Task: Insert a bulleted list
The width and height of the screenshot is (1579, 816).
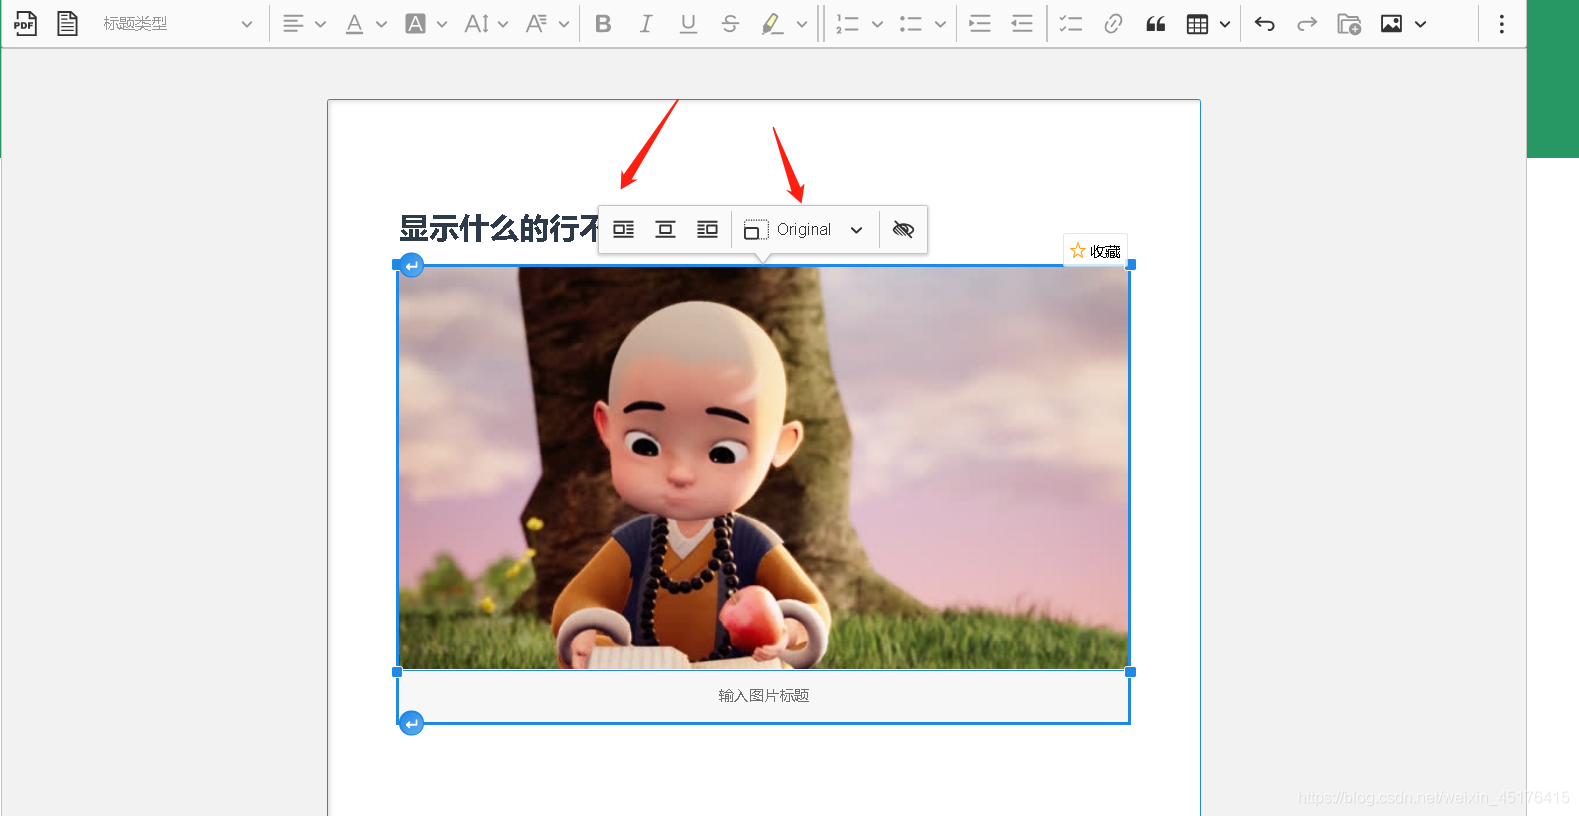Action: 910,23
